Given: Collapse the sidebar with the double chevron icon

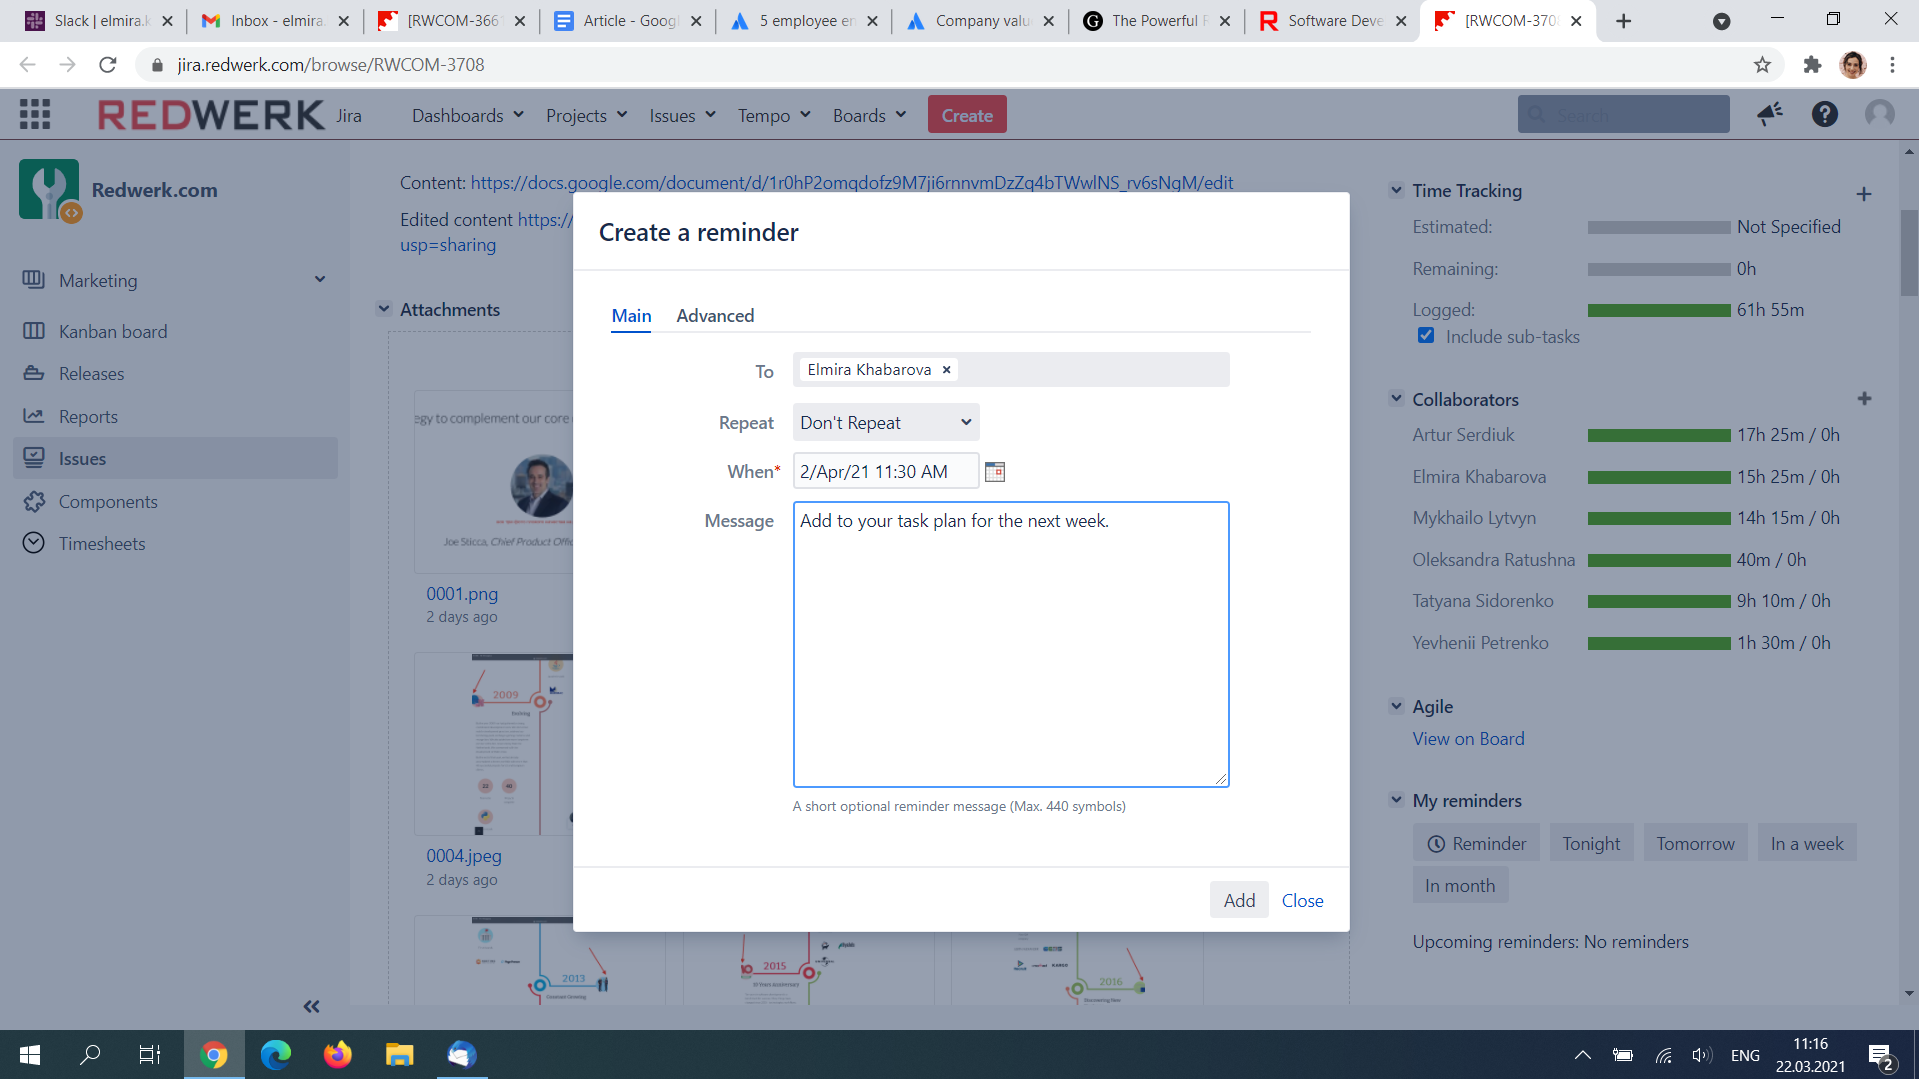Looking at the screenshot, I should [x=311, y=1006].
